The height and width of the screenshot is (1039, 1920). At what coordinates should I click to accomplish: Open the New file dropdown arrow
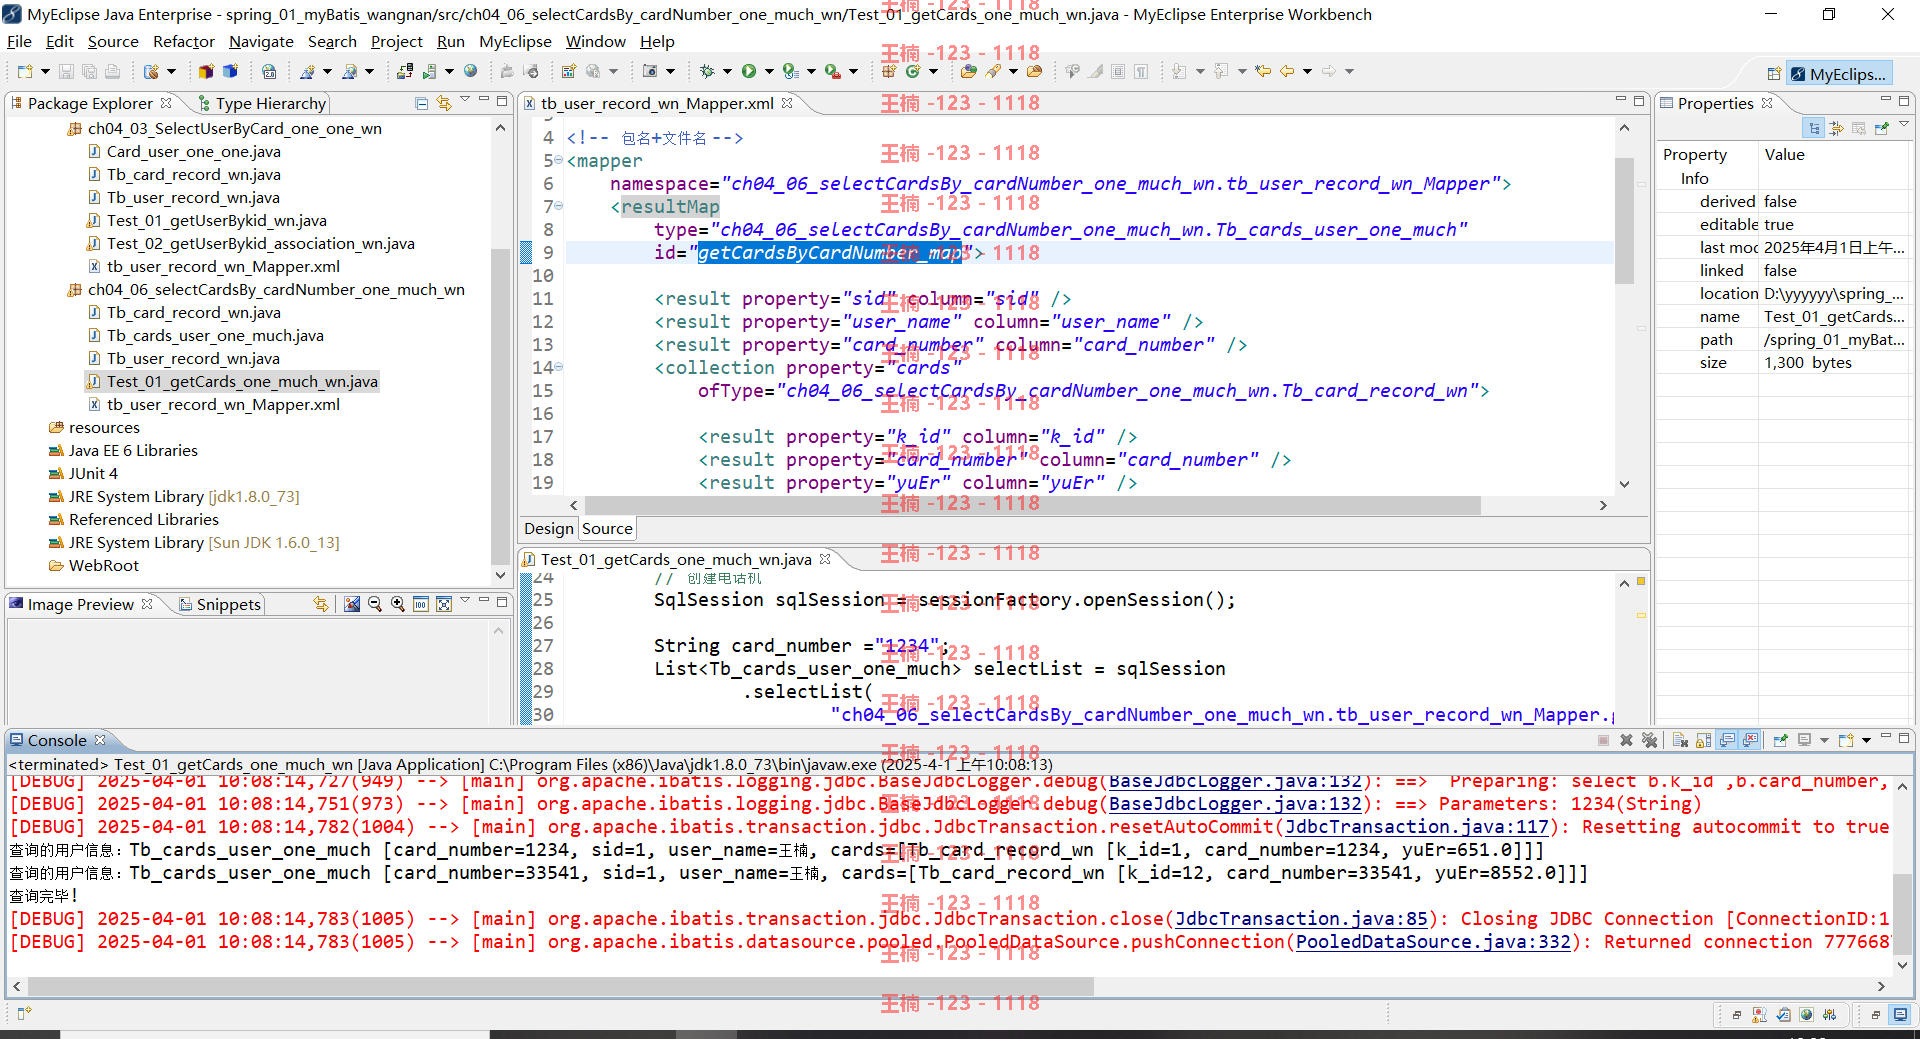point(45,71)
